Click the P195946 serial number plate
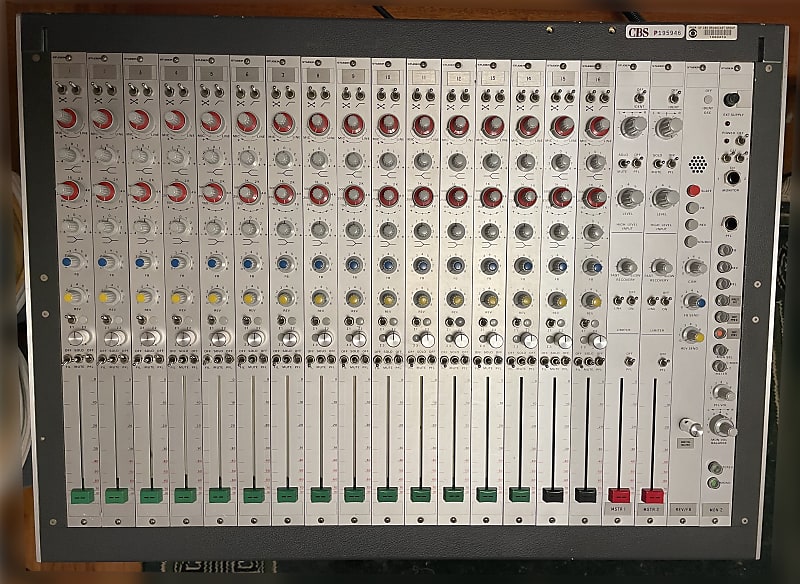Screen dimensions: 800x584 [x=666, y=33]
